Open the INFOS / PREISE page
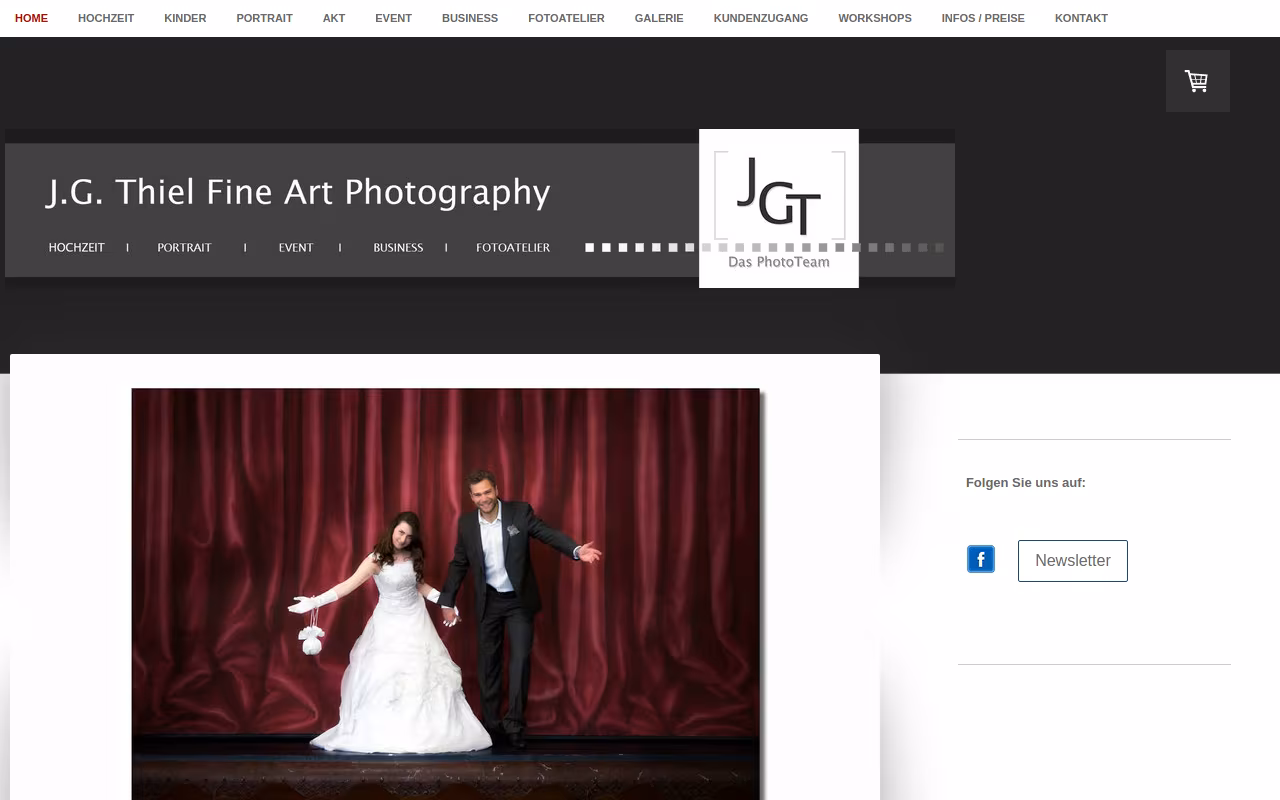 point(983,18)
